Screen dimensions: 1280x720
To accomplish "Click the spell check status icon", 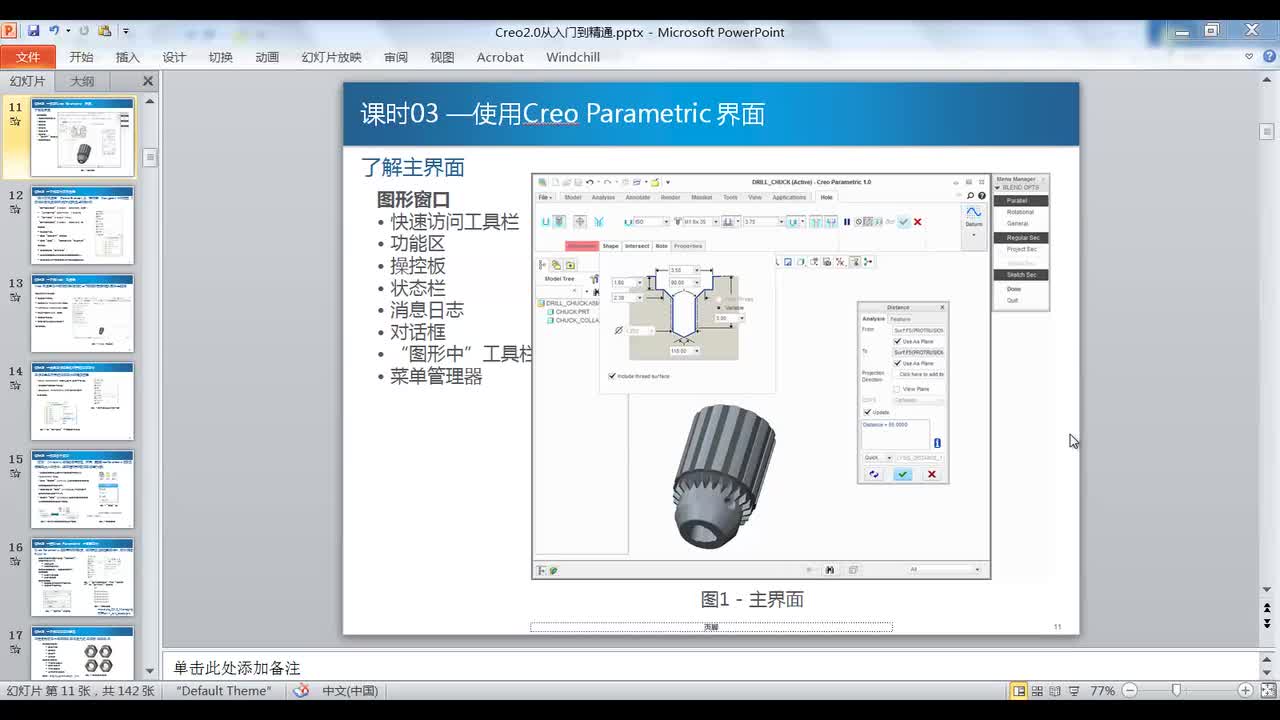I will point(301,691).
